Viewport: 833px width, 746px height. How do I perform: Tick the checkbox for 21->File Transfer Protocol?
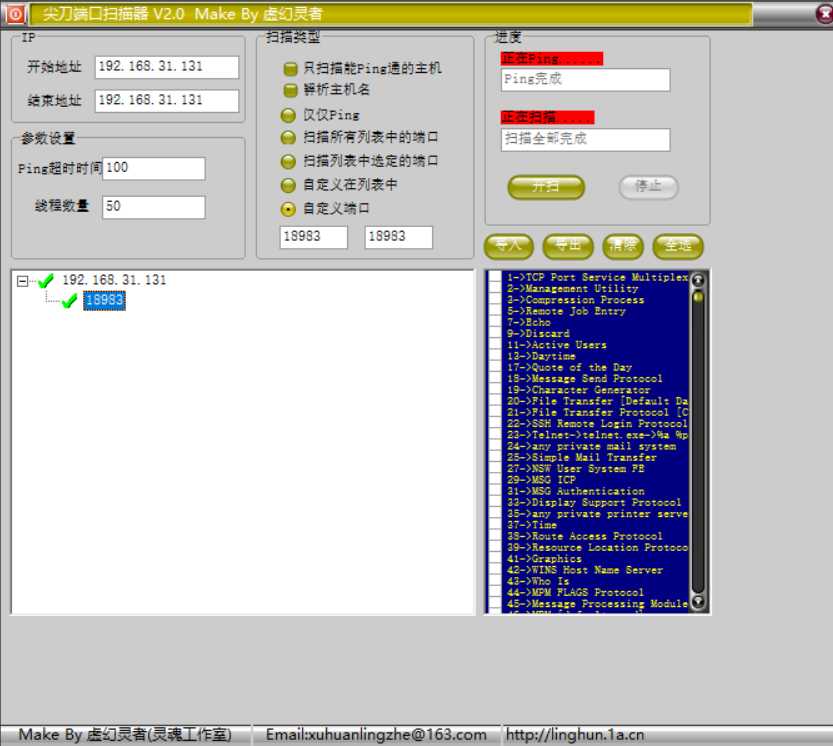(495, 412)
